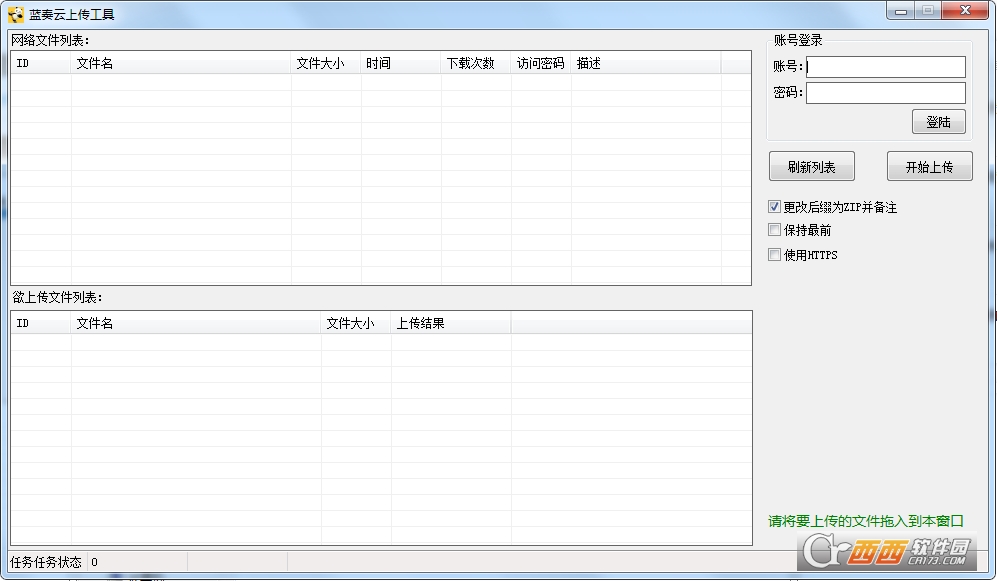997x581 pixels.
Task: Click 文件大小 header in upload list
Action: point(355,323)
